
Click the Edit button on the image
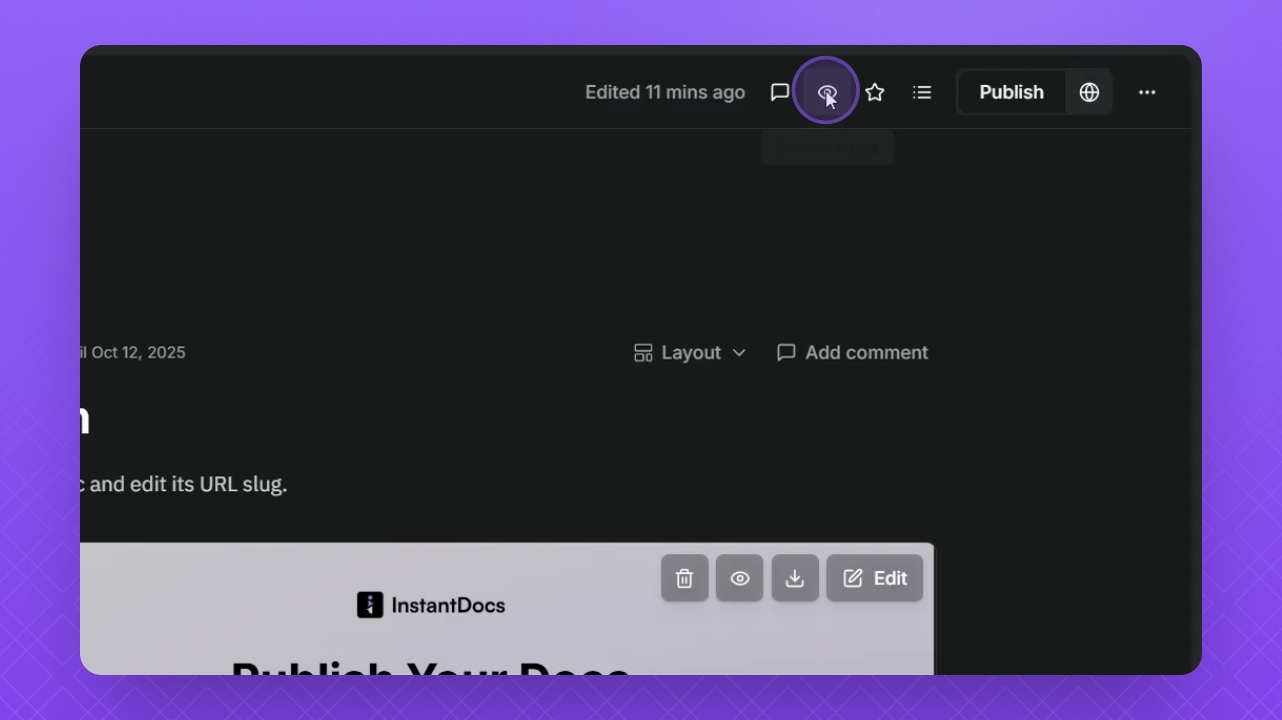pyautogui.click(x=875, y=578)
